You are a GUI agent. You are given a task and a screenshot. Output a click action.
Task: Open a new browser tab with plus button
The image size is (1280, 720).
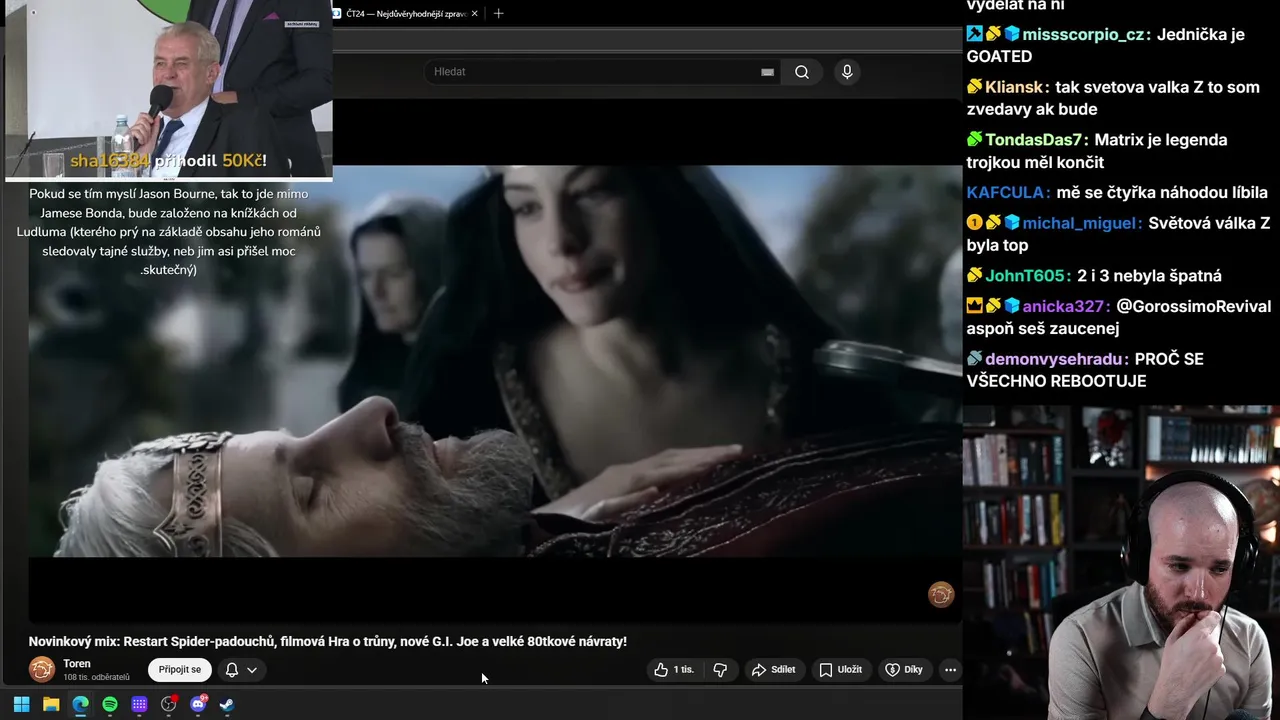click(x=499, y=14)
